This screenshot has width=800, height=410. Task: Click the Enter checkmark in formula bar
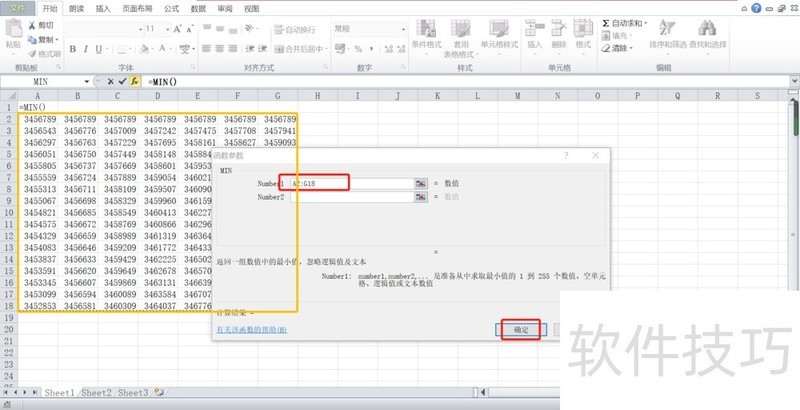122,81
